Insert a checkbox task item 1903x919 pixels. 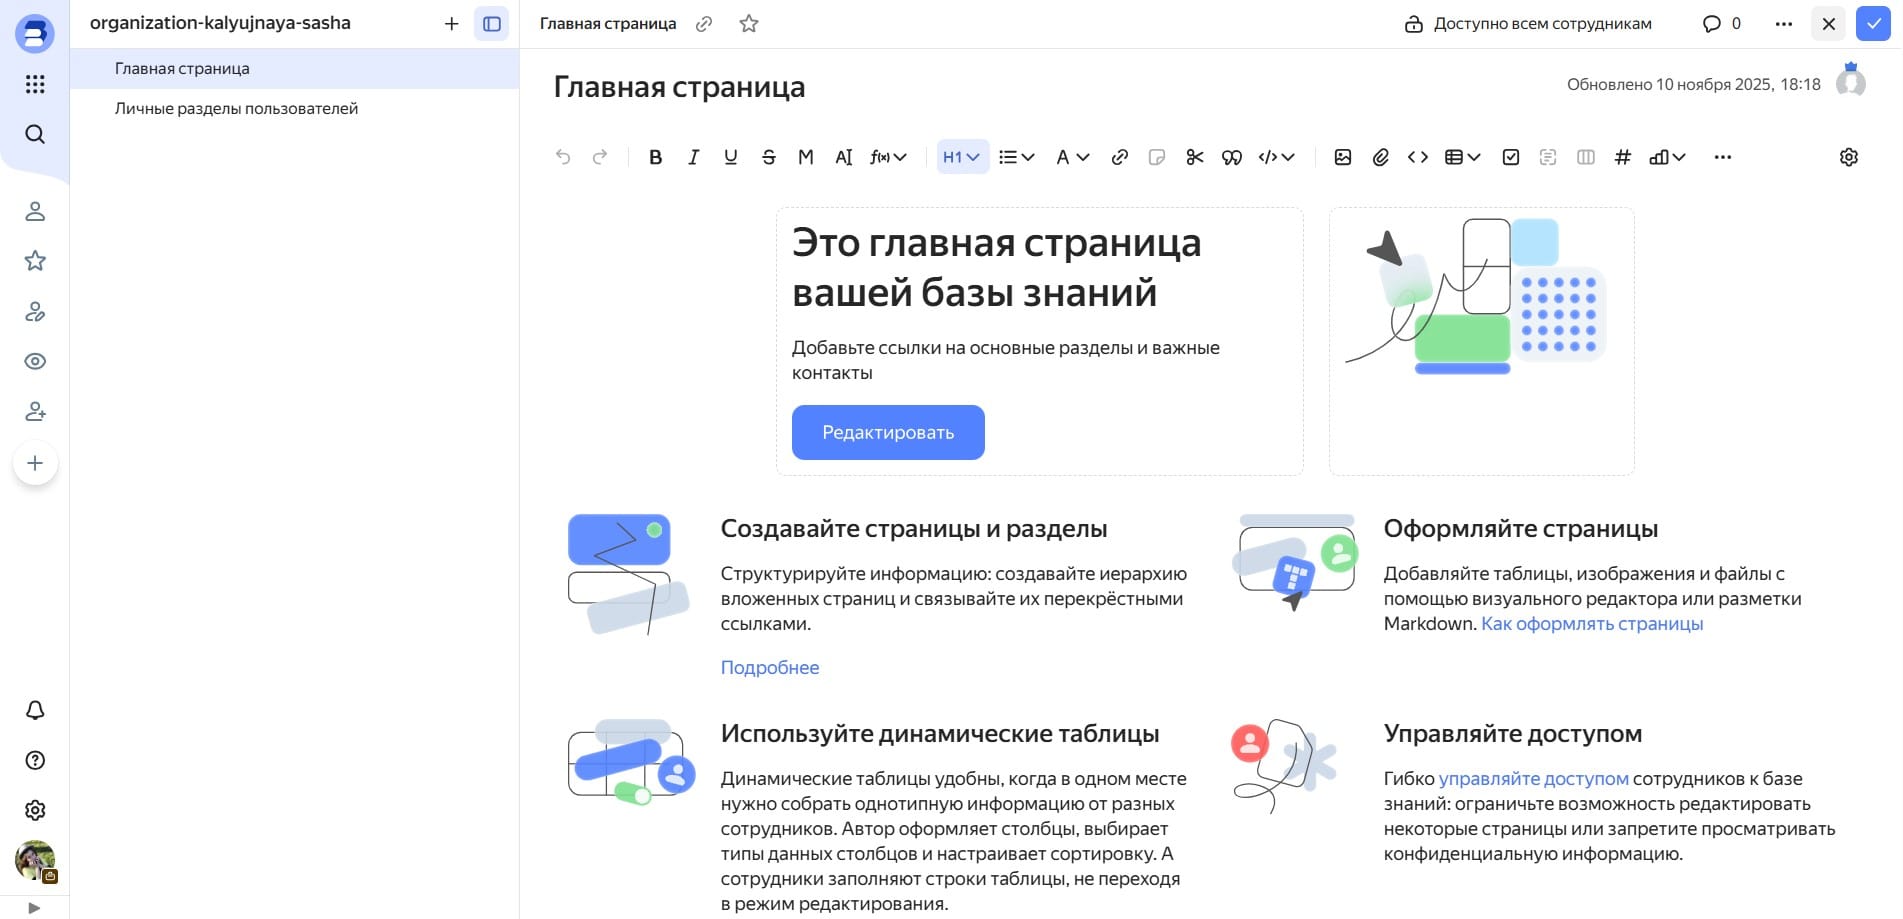(x=1511, y=157)
